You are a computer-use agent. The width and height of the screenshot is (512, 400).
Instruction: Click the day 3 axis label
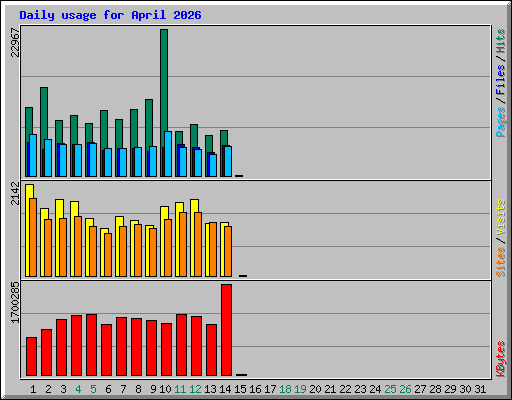tap(63, 389)
